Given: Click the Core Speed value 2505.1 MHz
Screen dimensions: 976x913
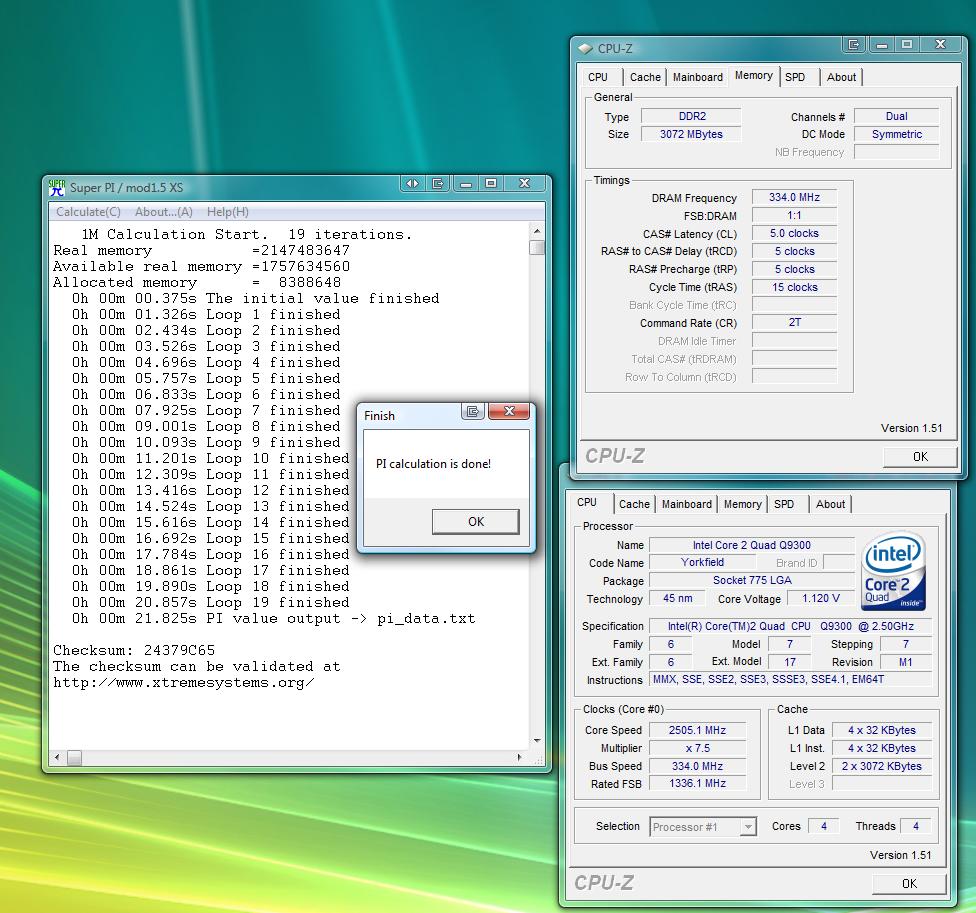Looking at the screenshot, I should pos(697,730).
